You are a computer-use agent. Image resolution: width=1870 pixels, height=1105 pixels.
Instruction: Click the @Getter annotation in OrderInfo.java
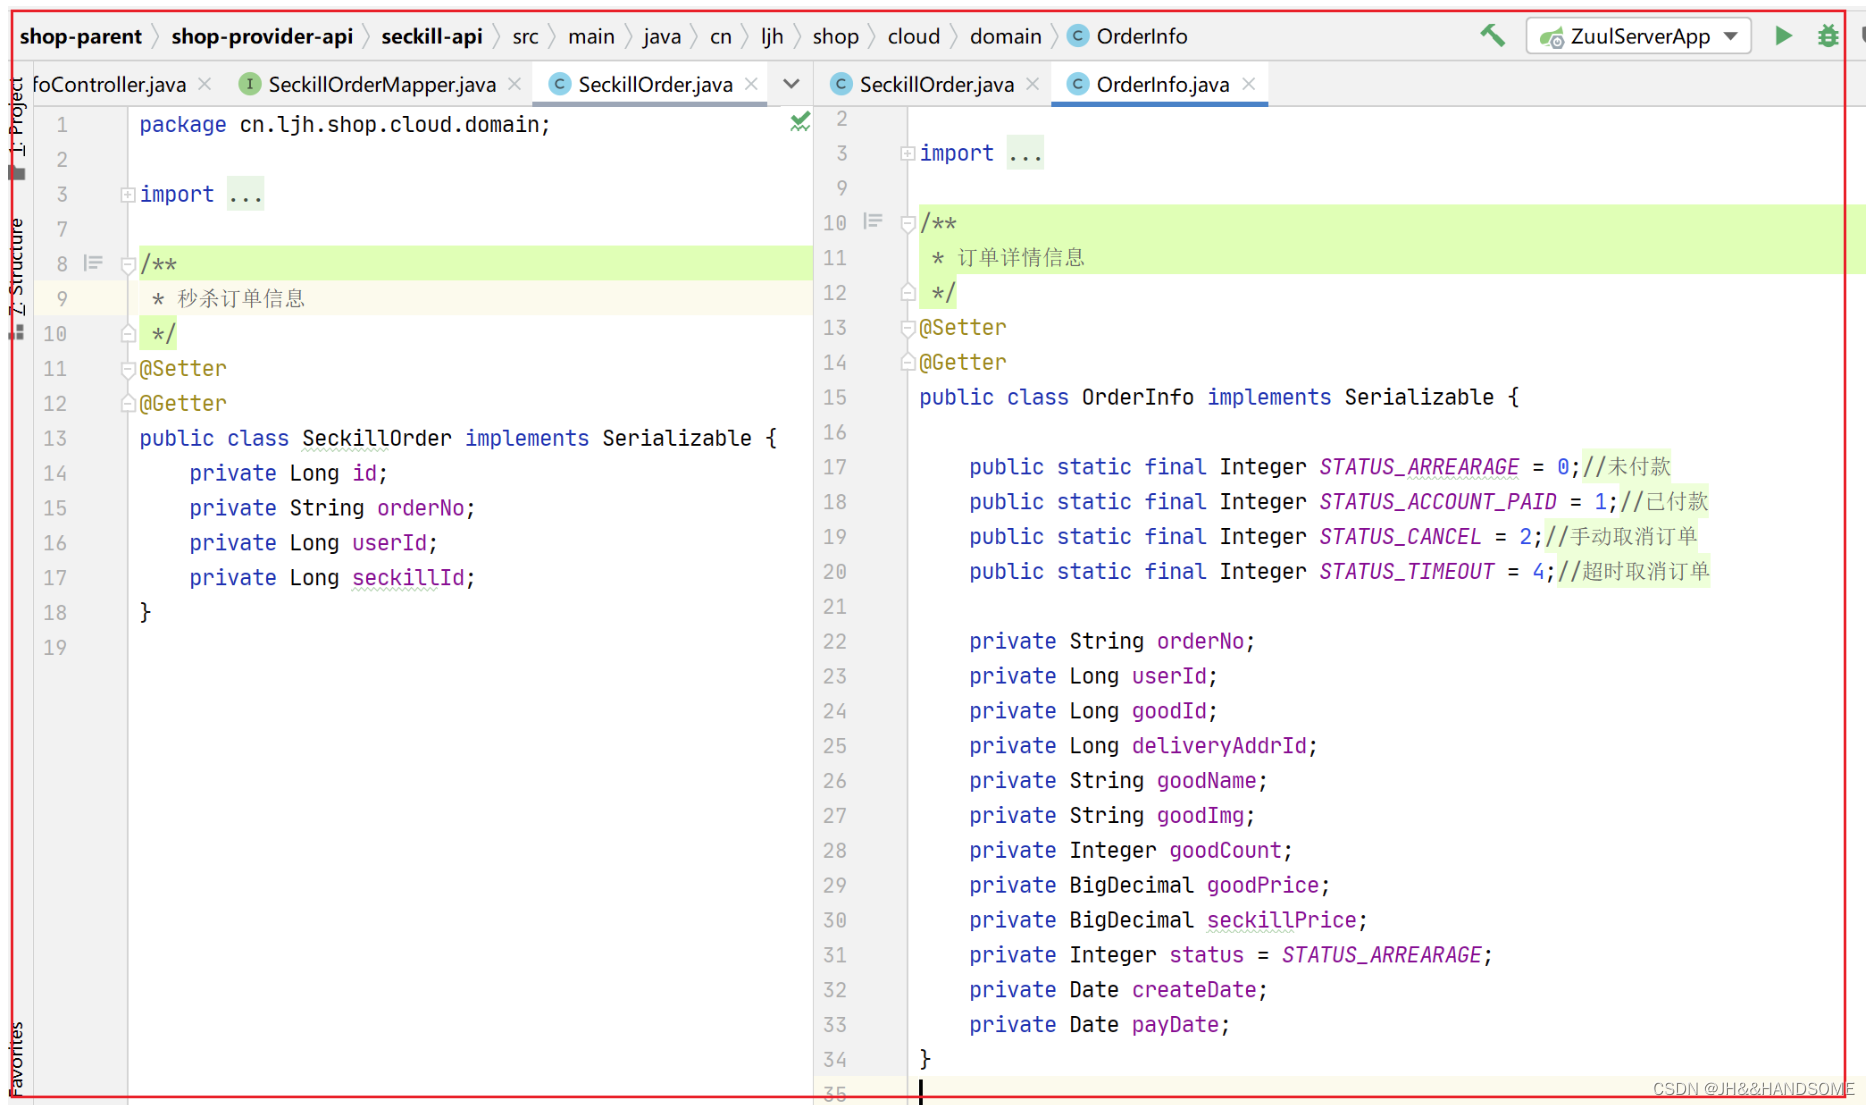(963, 363)
